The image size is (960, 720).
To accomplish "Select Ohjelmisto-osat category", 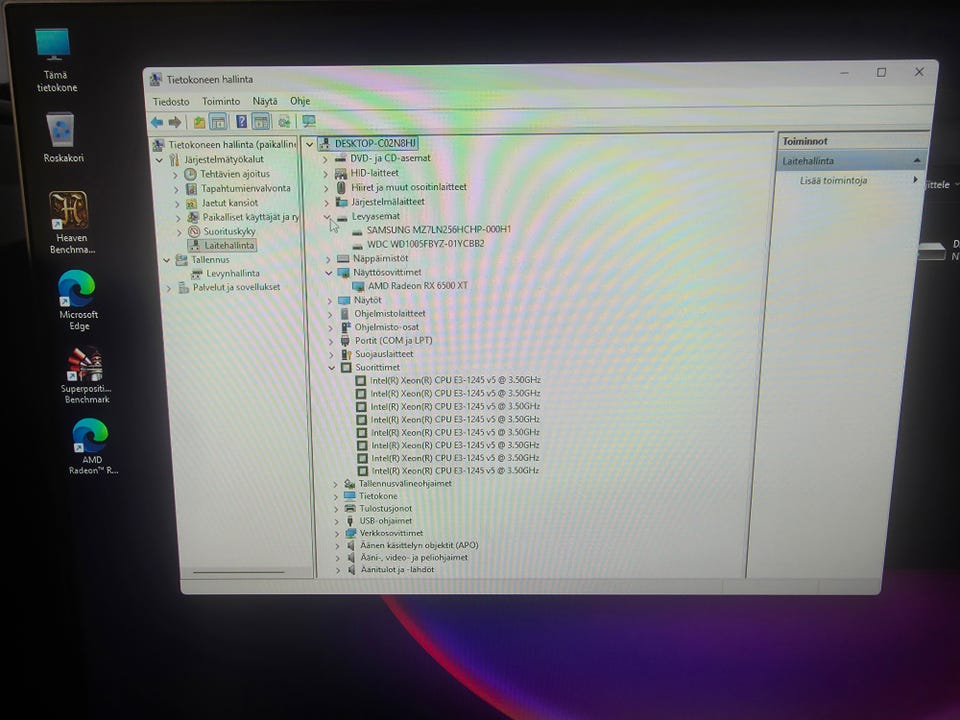I will (x=387, y=327).
